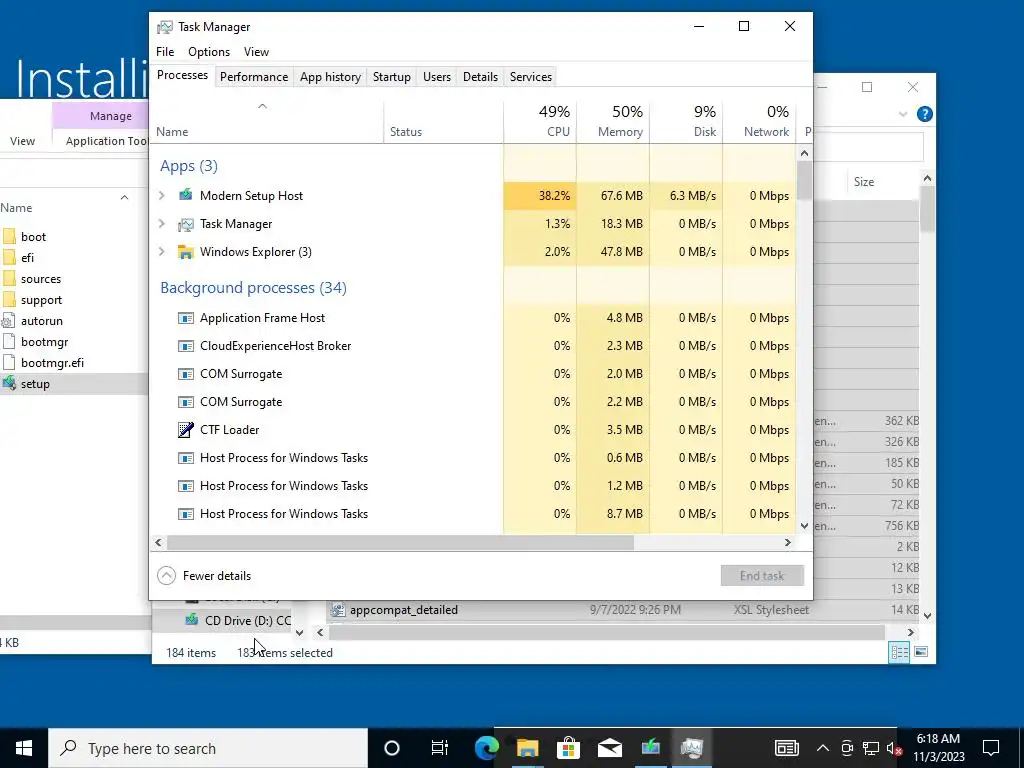This screenshot has height=768, width=1024.
Task: Click the End task button
Action: point(762,575)
